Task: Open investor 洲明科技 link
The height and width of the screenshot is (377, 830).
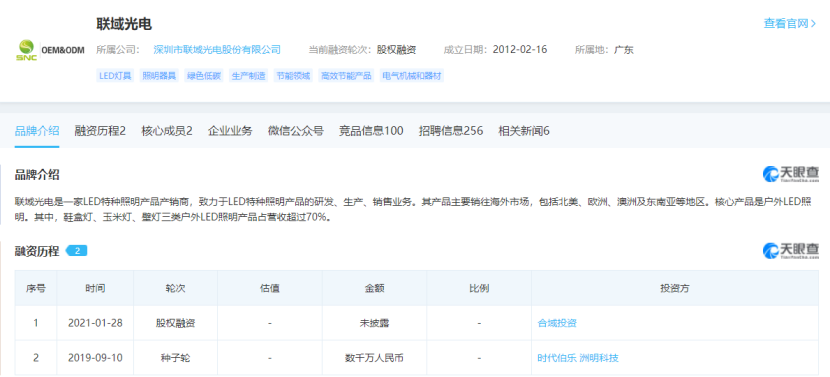Action: (599, 358)
